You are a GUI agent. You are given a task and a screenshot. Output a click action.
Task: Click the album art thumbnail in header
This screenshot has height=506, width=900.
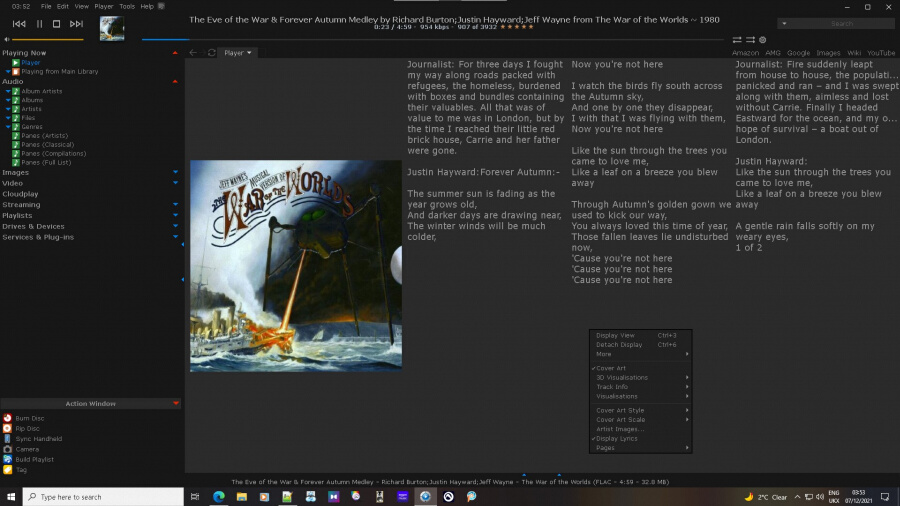(x=112, y=28)
